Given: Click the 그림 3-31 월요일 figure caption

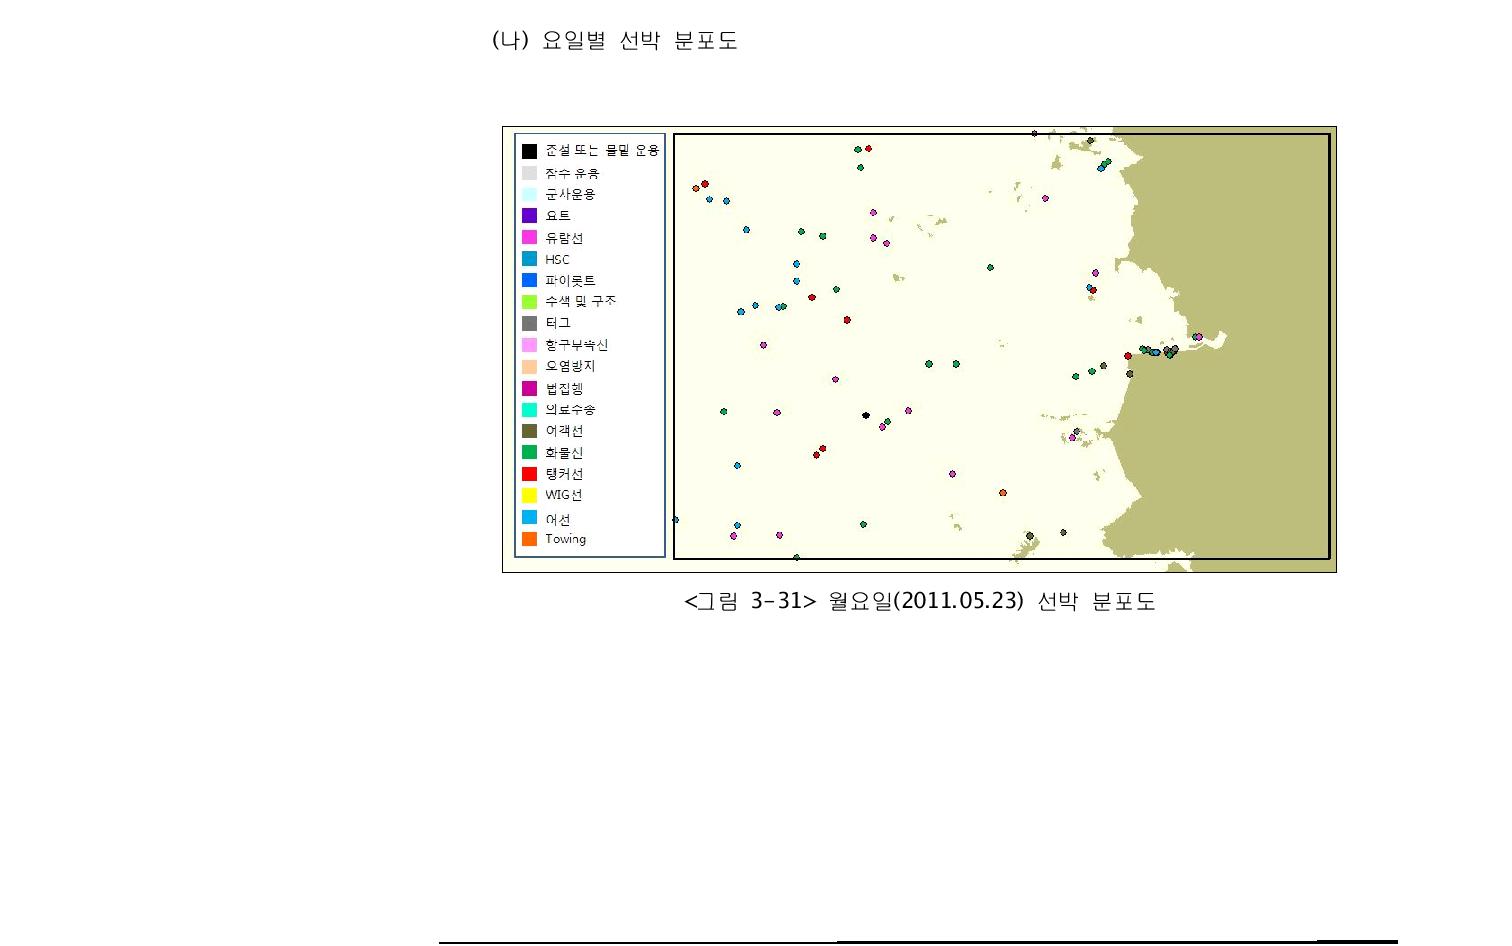Looking at the screenshot, I should click(x=920, y=601).
